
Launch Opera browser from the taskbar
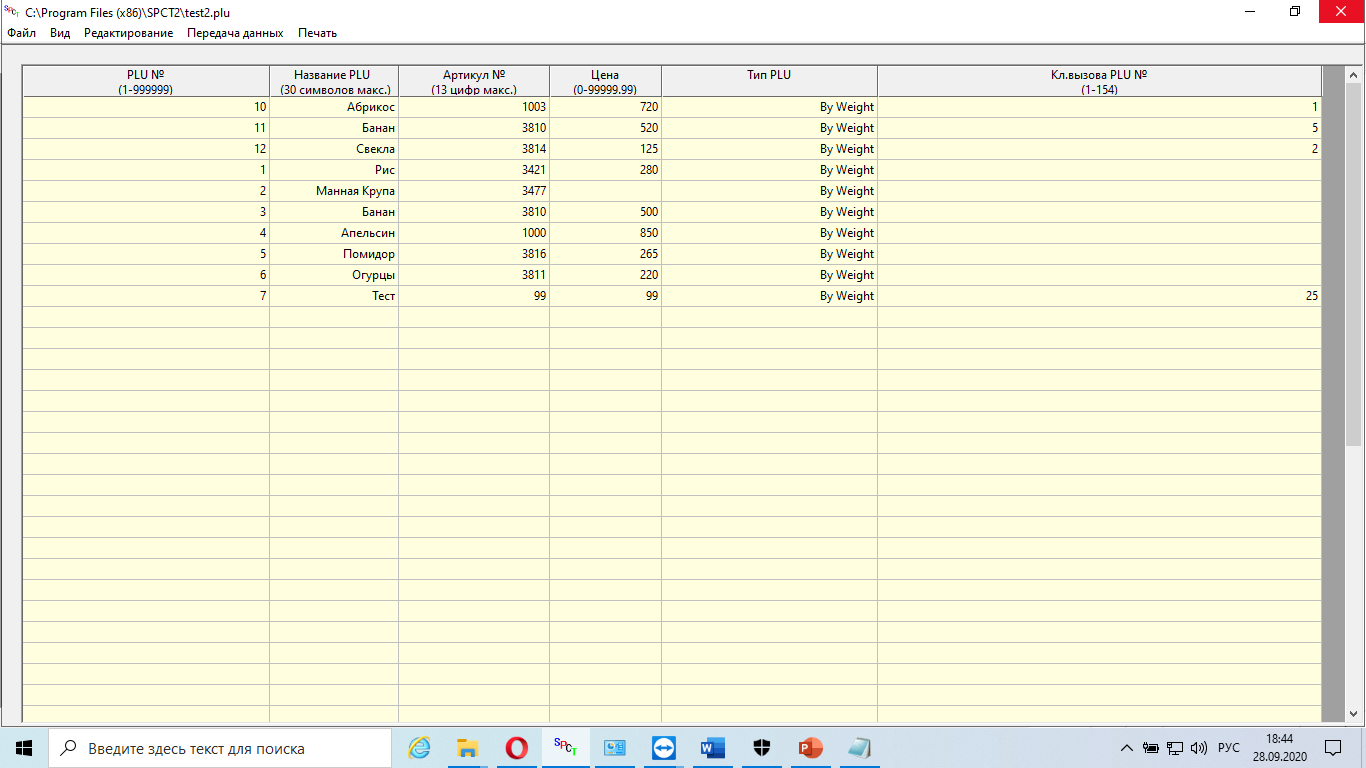[x=517, y=748]
